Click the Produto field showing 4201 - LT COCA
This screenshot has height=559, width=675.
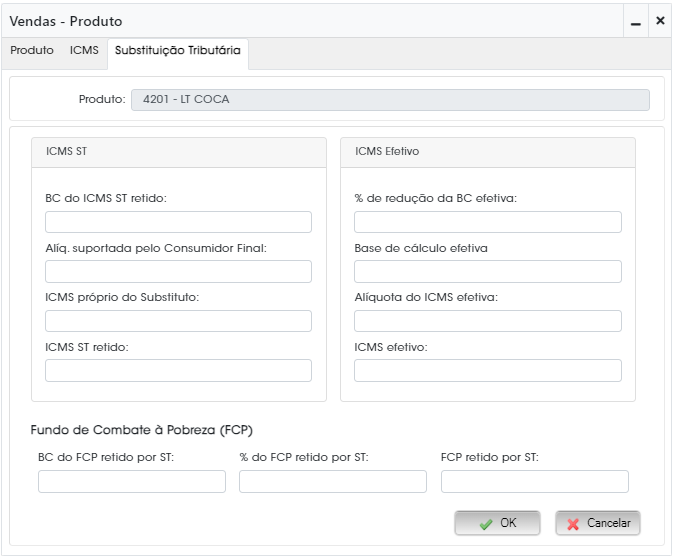tap(390, 100)
